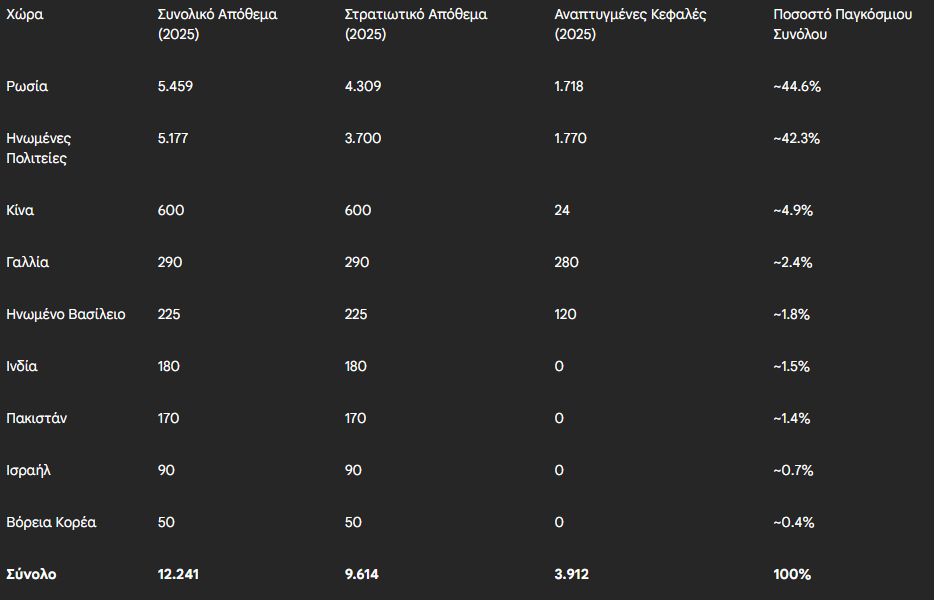
Task: Click the Χώρα column header
Action: 24,14
